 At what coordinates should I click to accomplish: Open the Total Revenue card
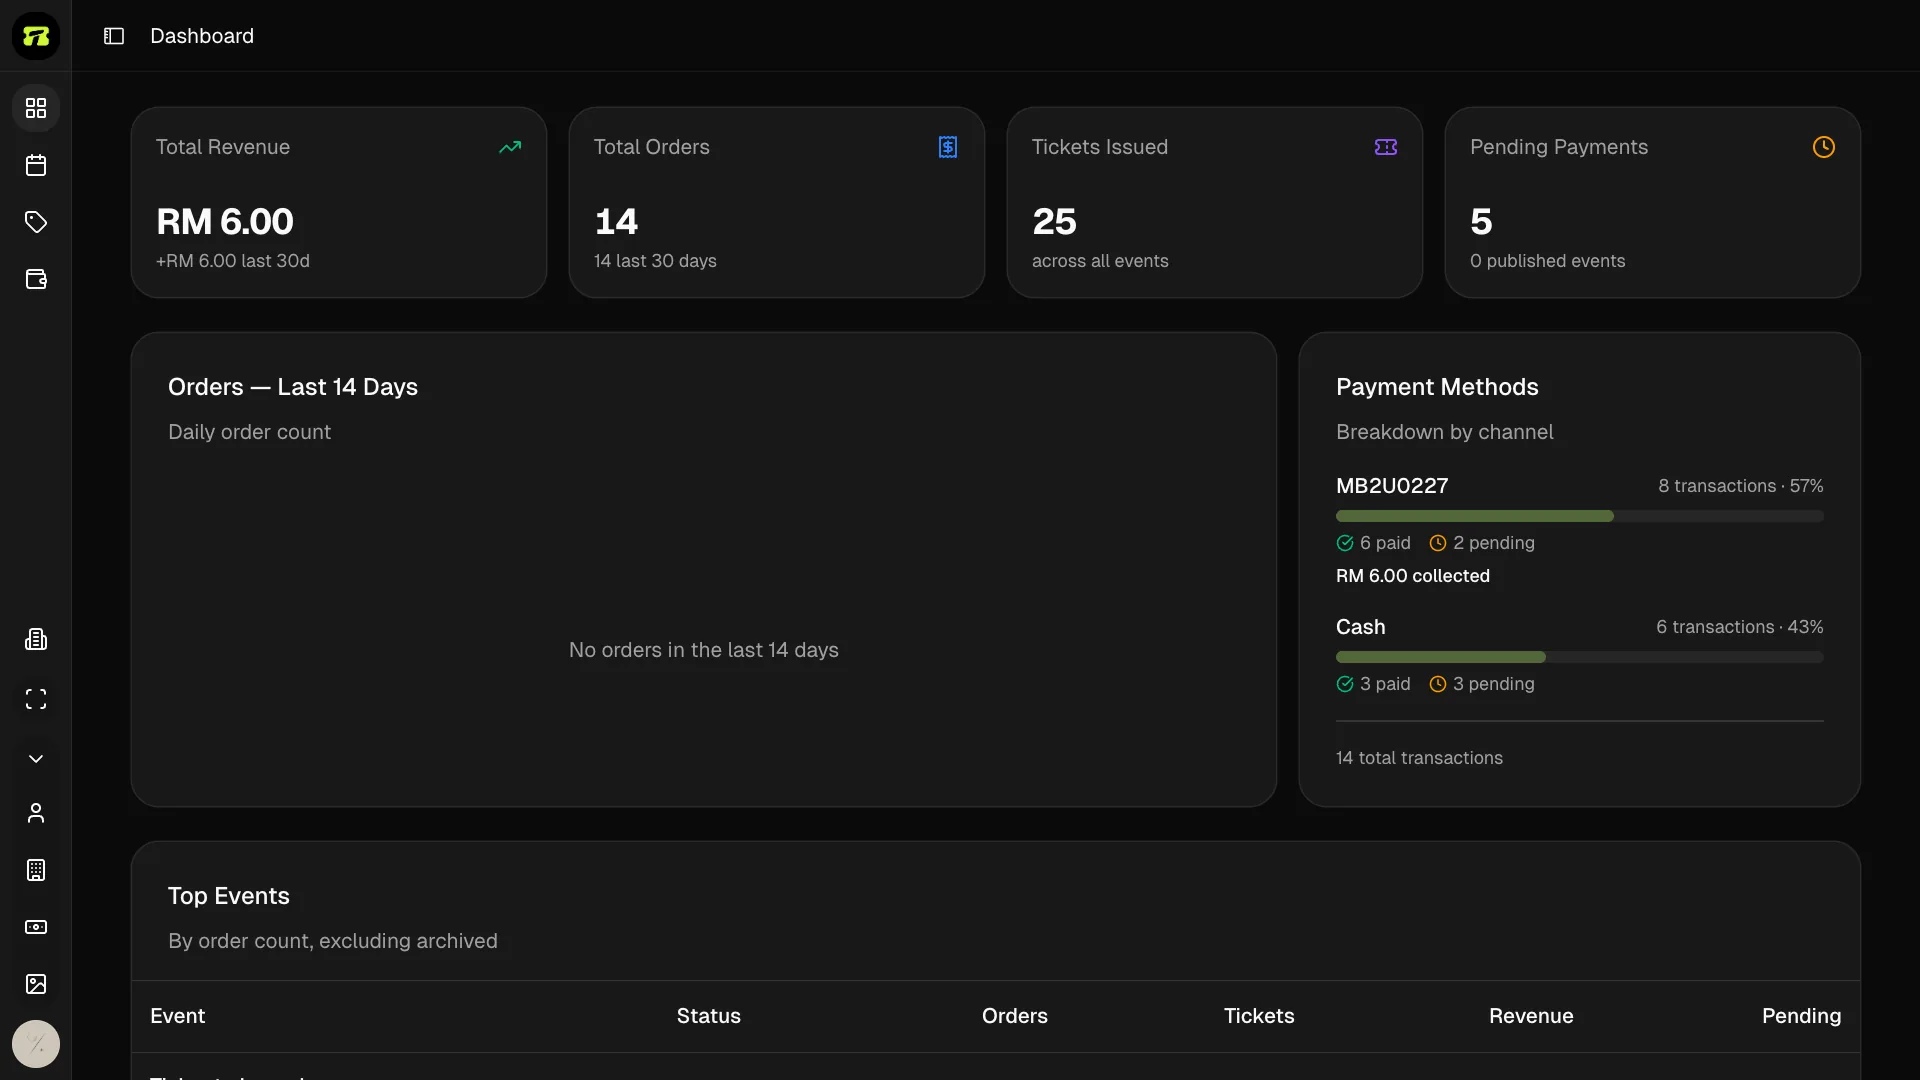click(x=339, y=202)
